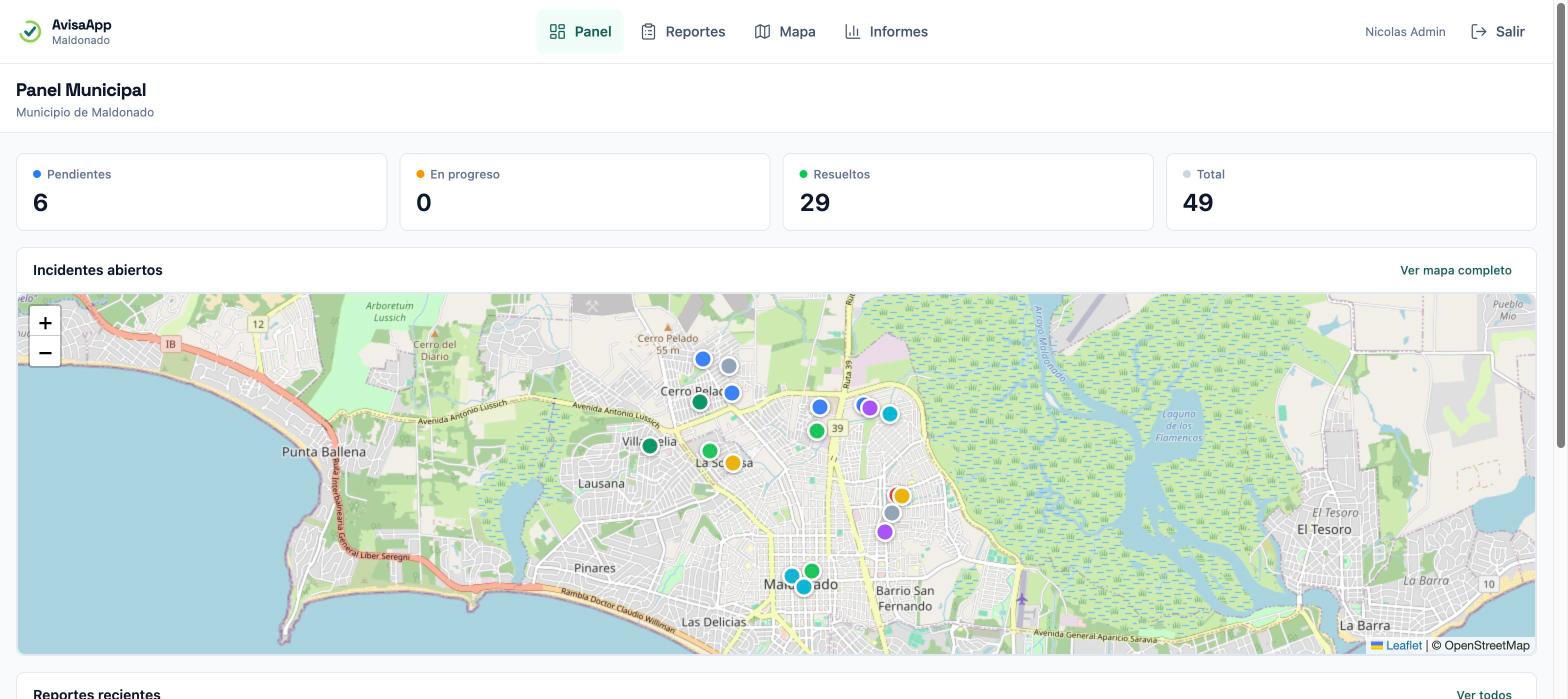This screenshot has width=1568, height=699.
Task: Select the dark green marker on Cerro Pelado label
Action: 700,402
